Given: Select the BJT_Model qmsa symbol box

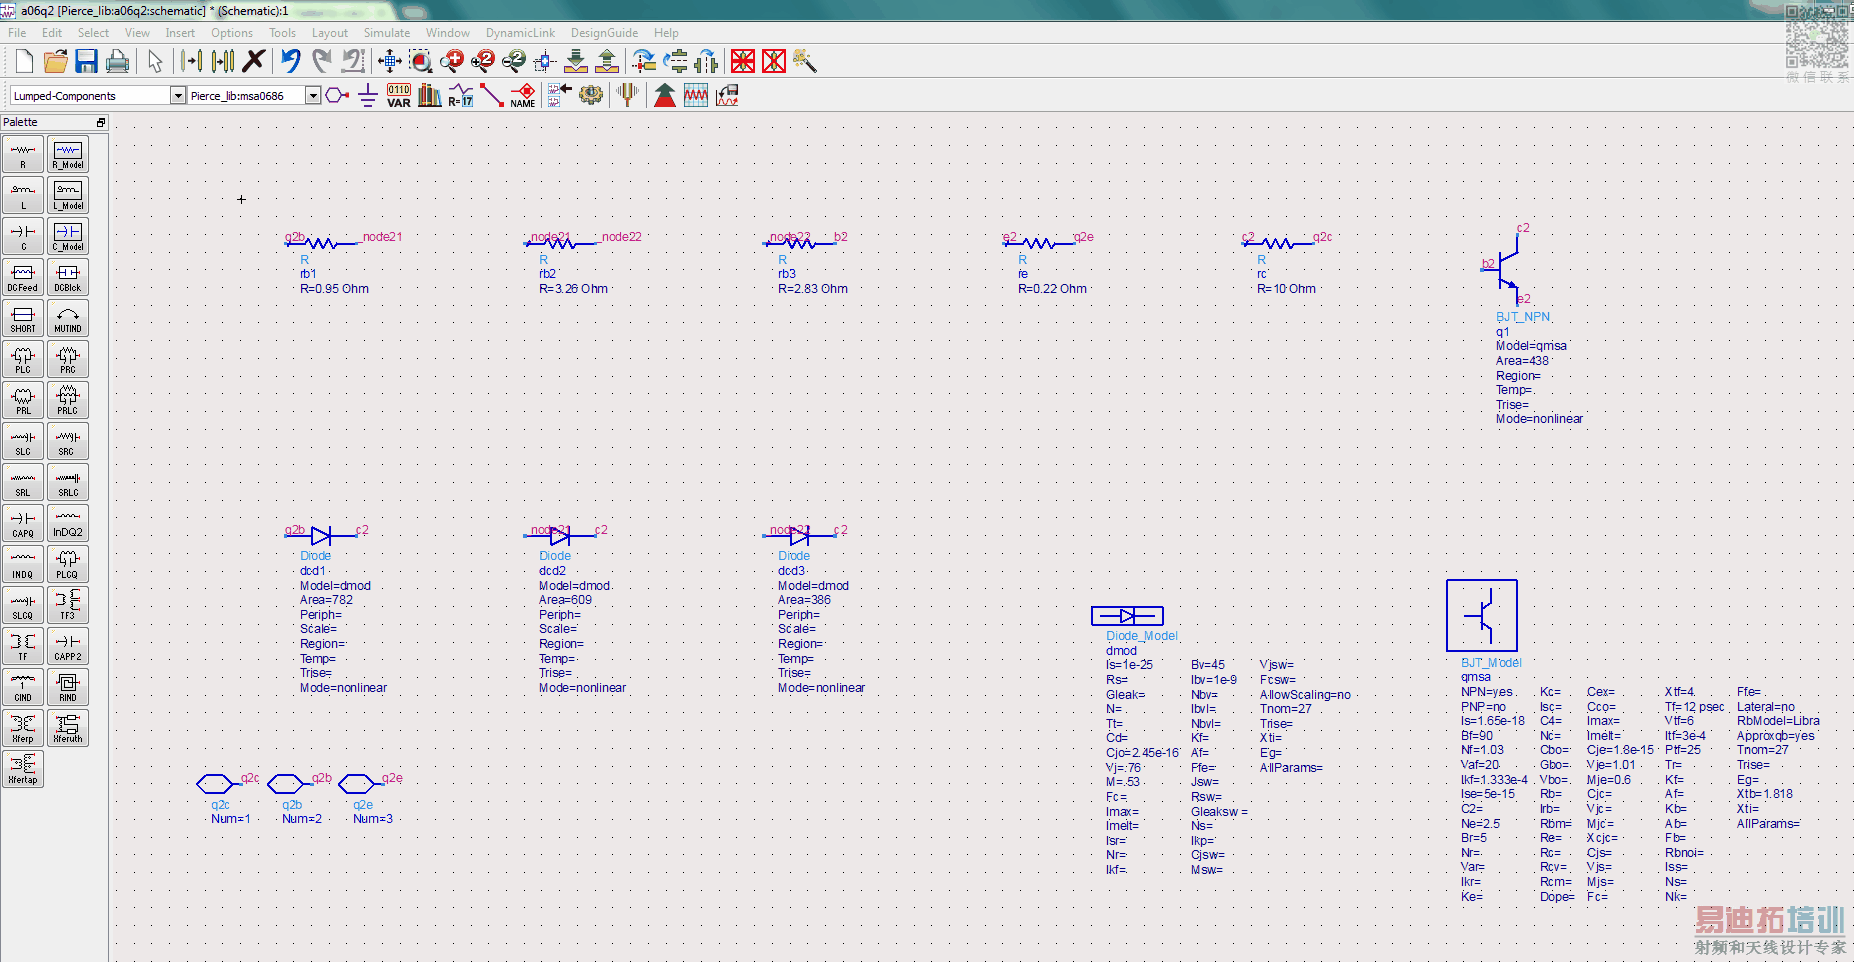Looking at the screenshot, I should pos(1481,616).
